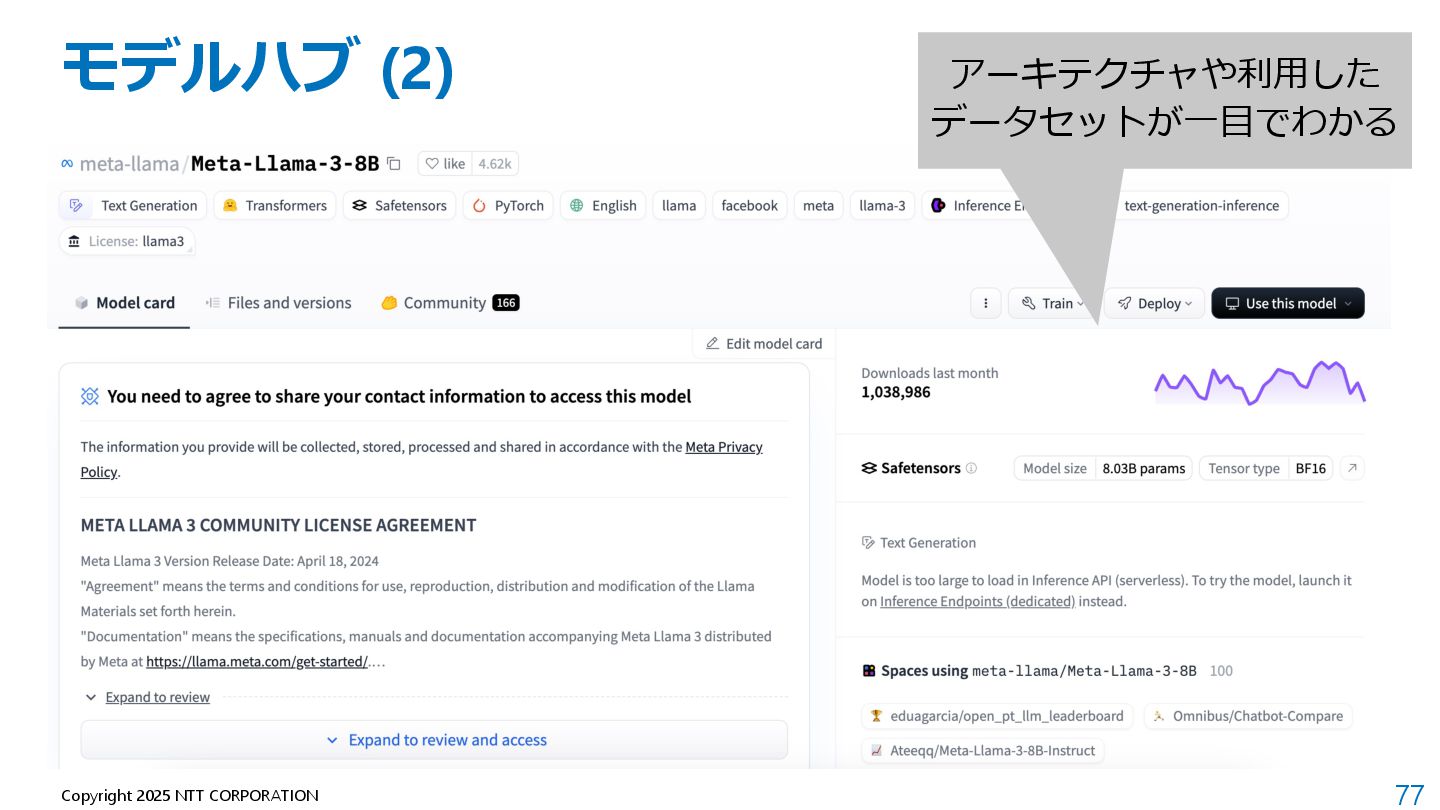Image resolution: width=1440 pixels, height=810 pixels.
Task: Click the Text Generation widget label
Action: [x=918, y=543]
